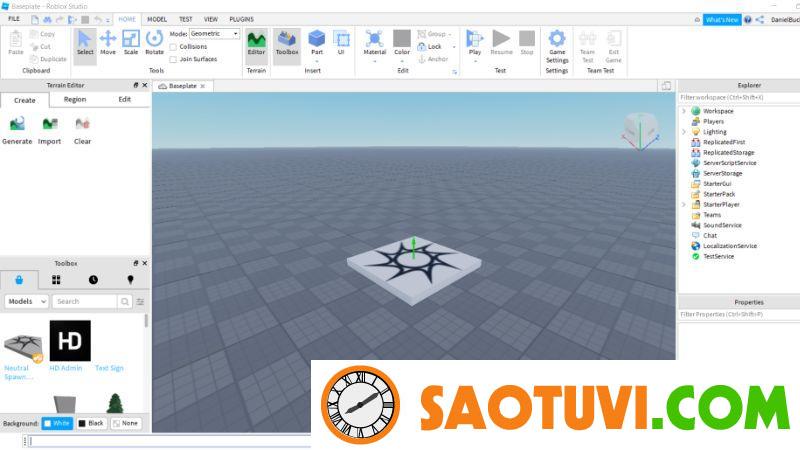Click the Color swatch in ribbon
The width and height of the screenshot is (800, 450).
(402, 38)
